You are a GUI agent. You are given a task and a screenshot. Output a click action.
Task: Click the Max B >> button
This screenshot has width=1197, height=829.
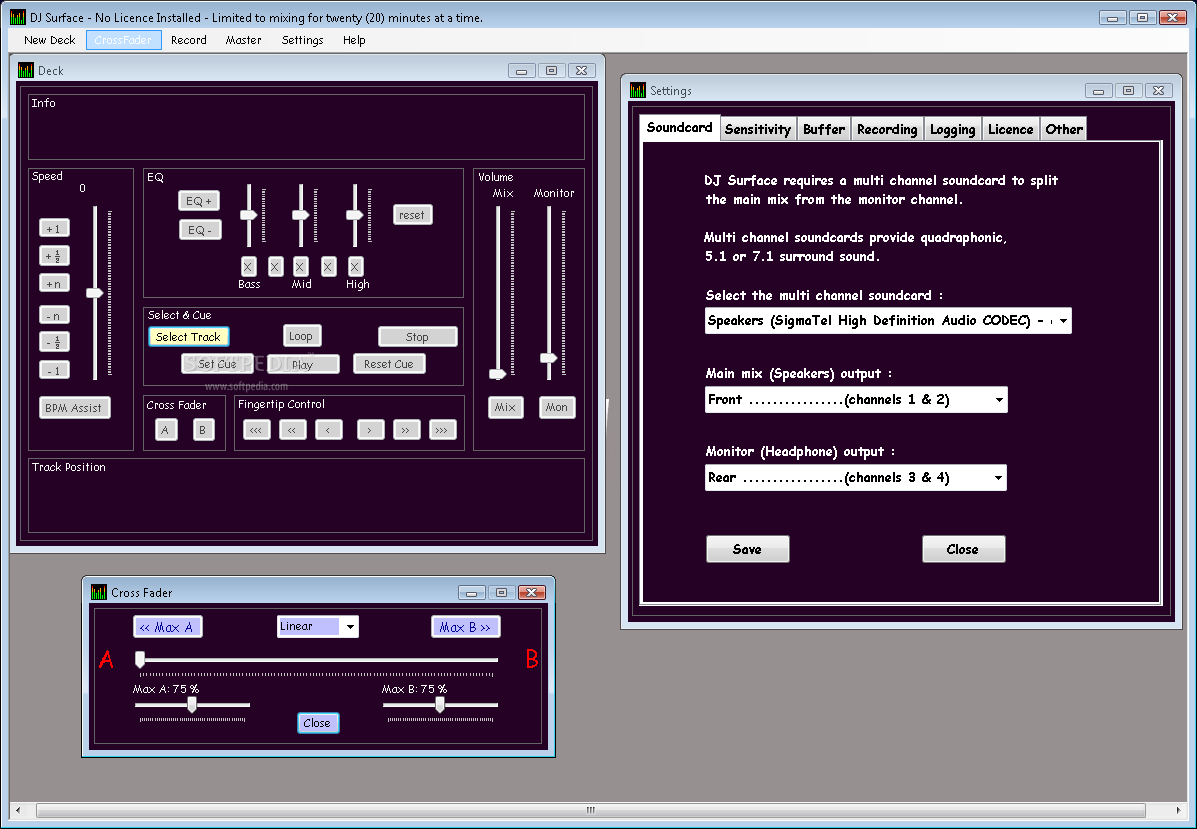pos(466,627)
